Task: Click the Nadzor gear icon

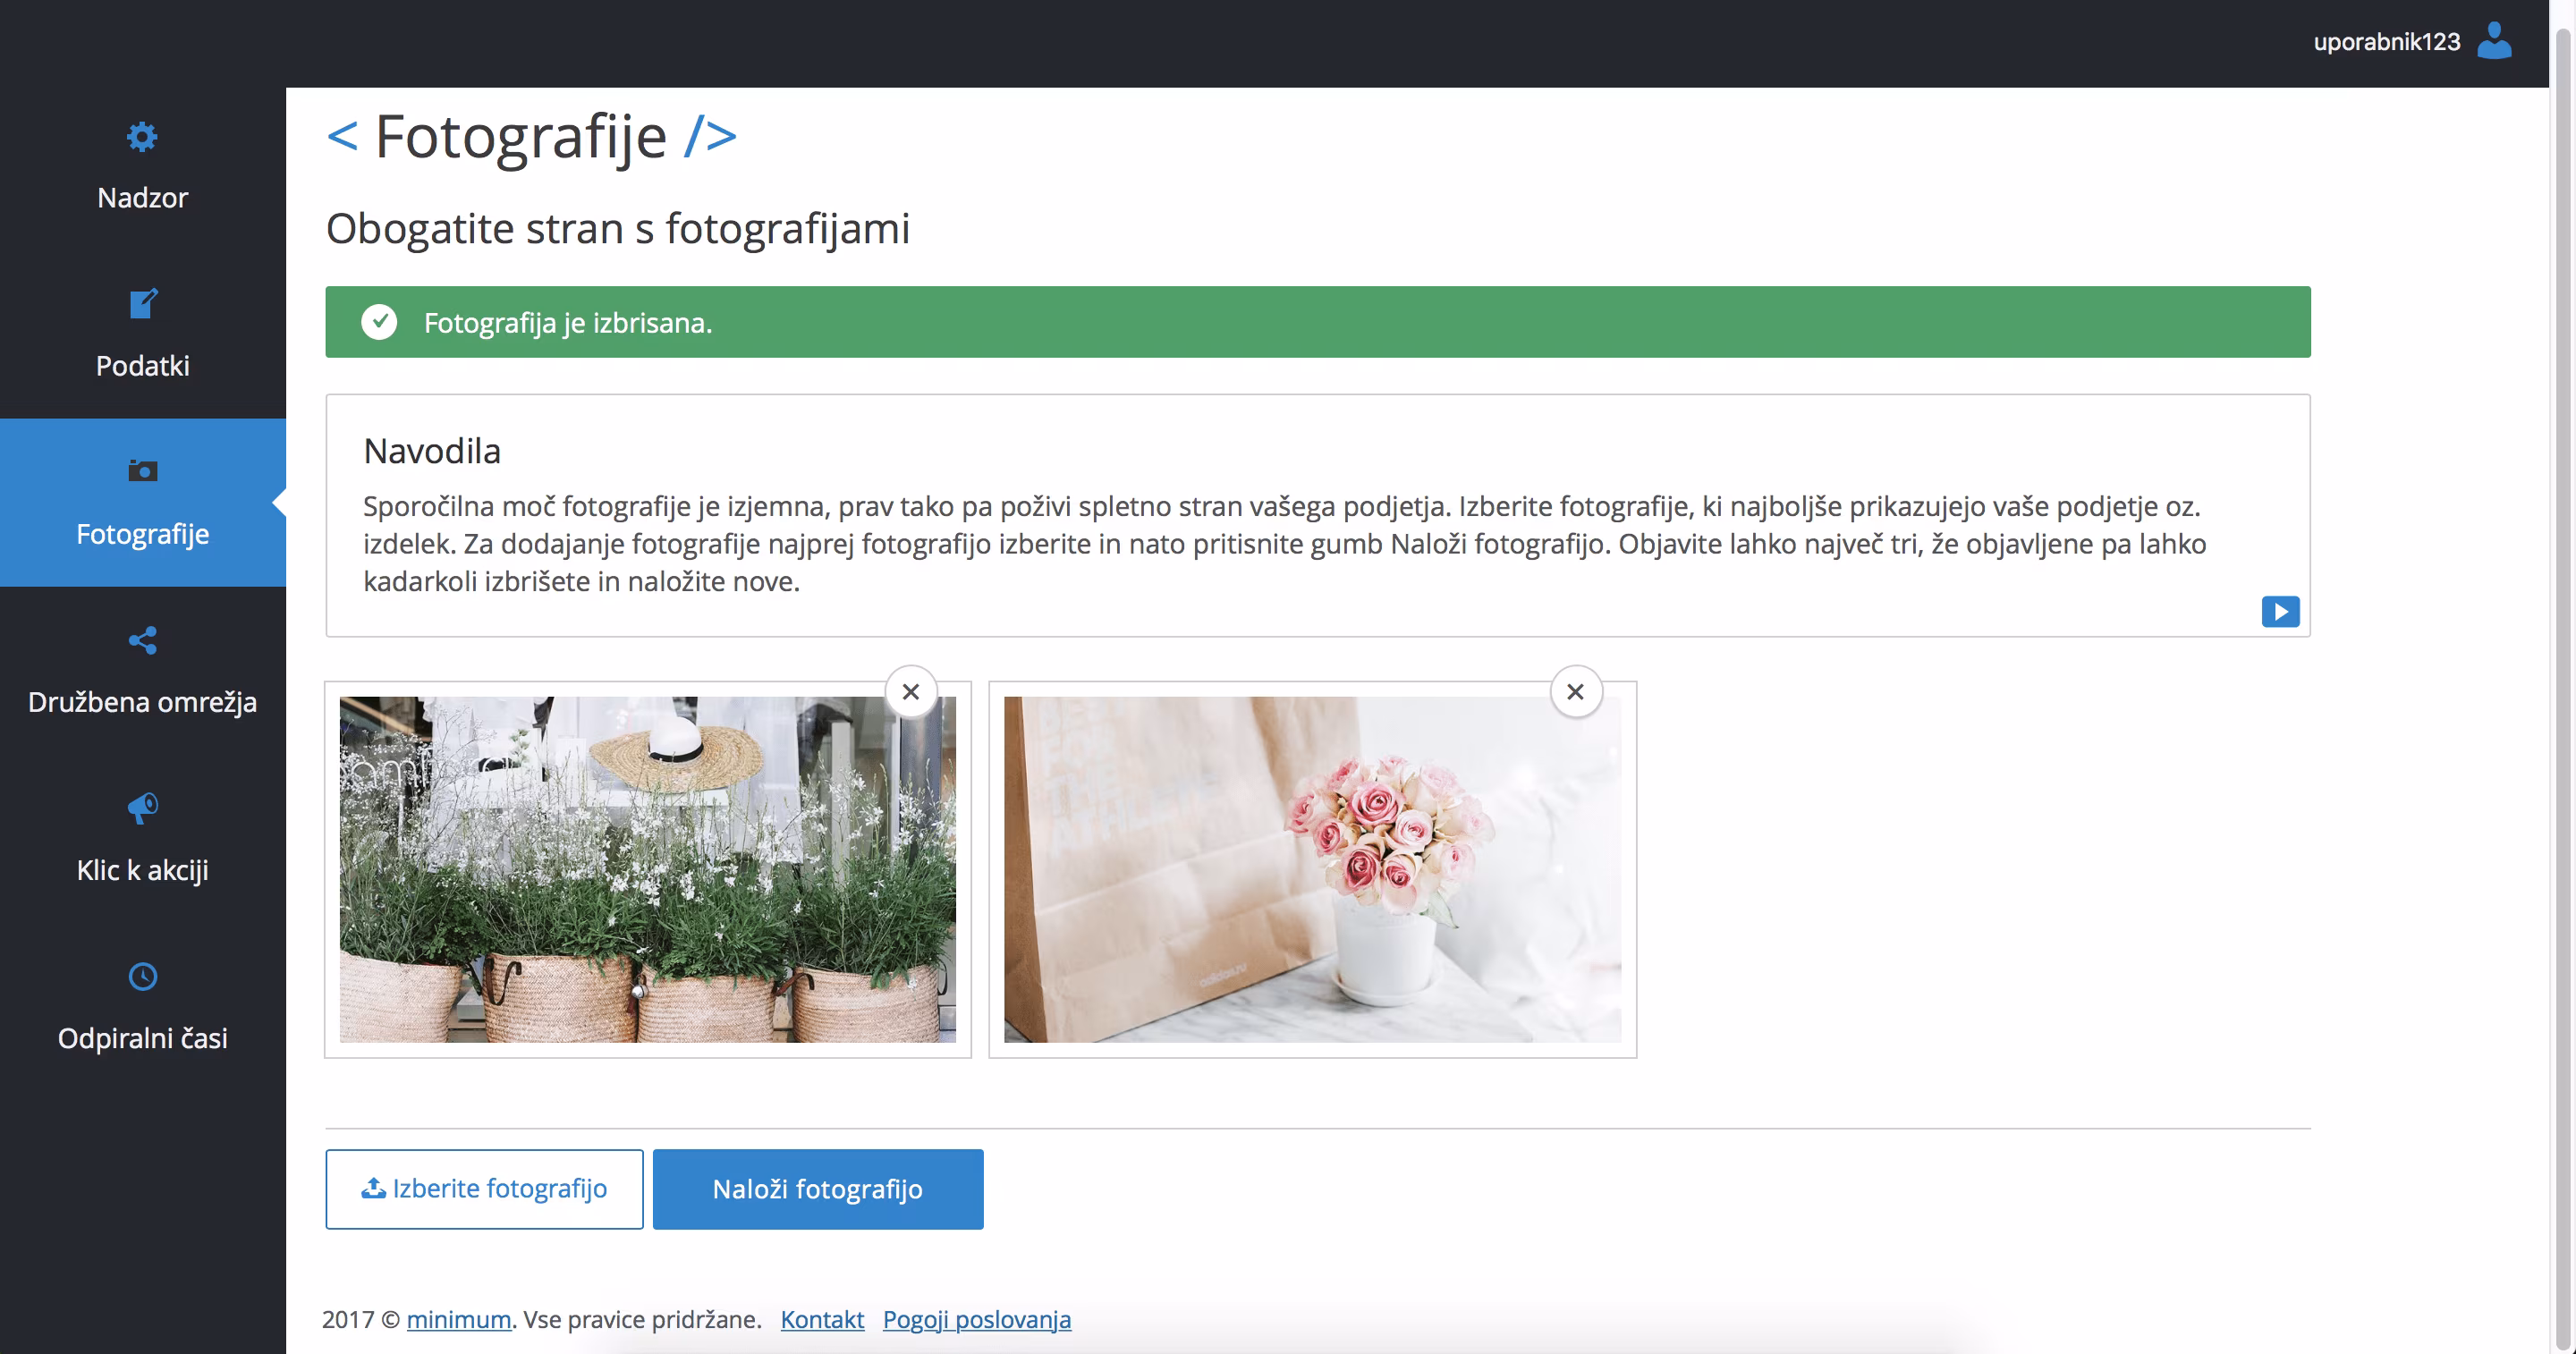Action: coord(142,137)
